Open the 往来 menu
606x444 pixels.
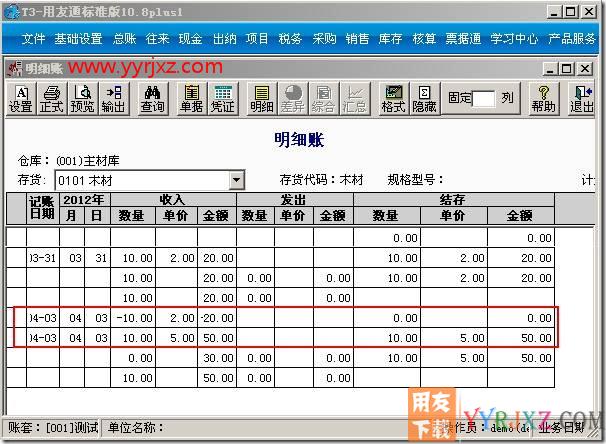coord(157,39)
